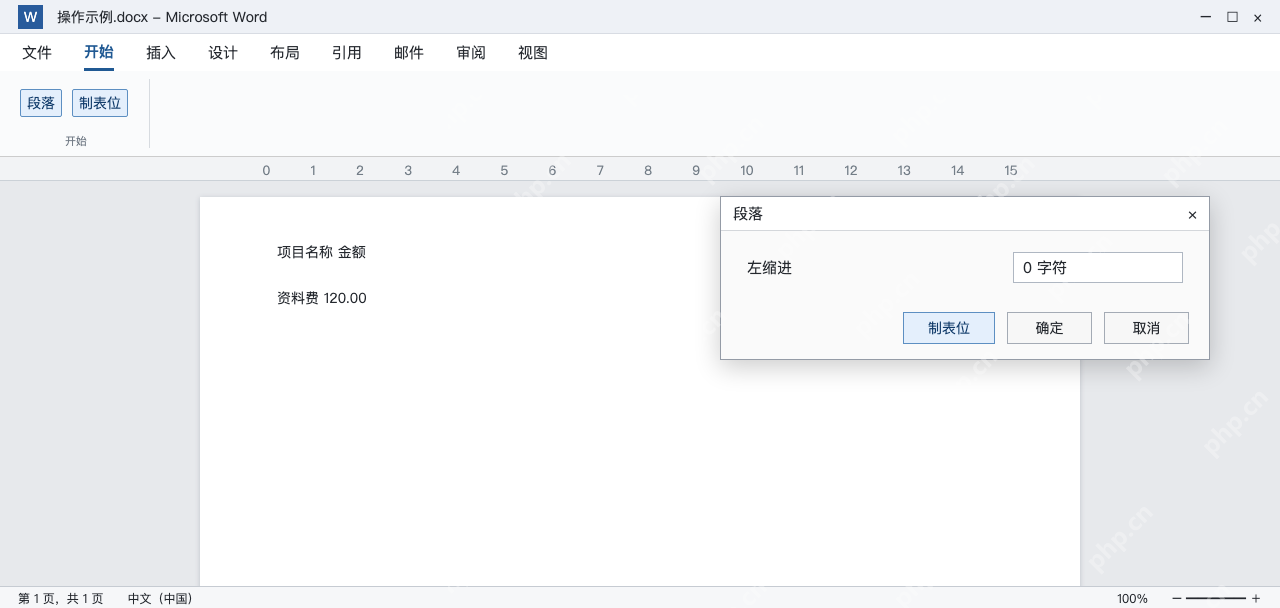The image size is (1280, 608).
Task: Click the 制表位 button in the ribbon
Action: point(100,103)
